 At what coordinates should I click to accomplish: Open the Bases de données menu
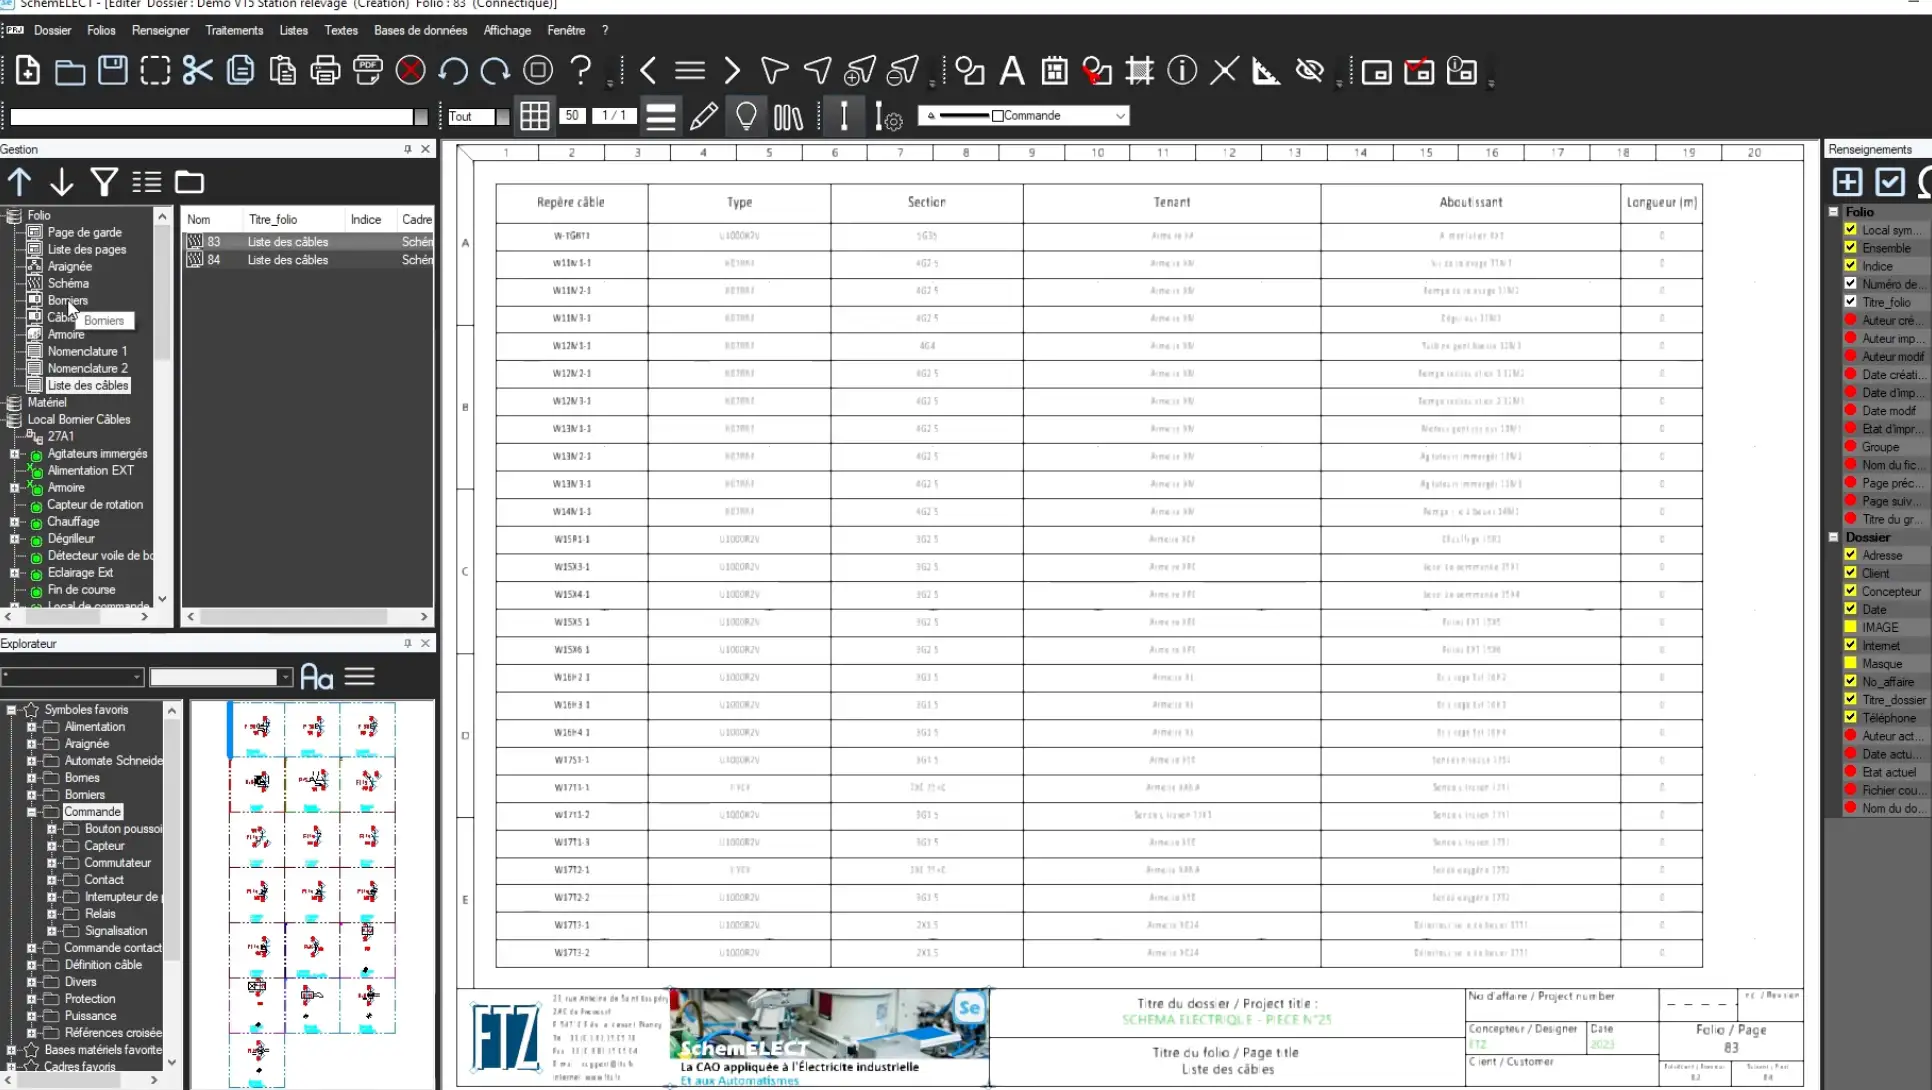[420, 30]
